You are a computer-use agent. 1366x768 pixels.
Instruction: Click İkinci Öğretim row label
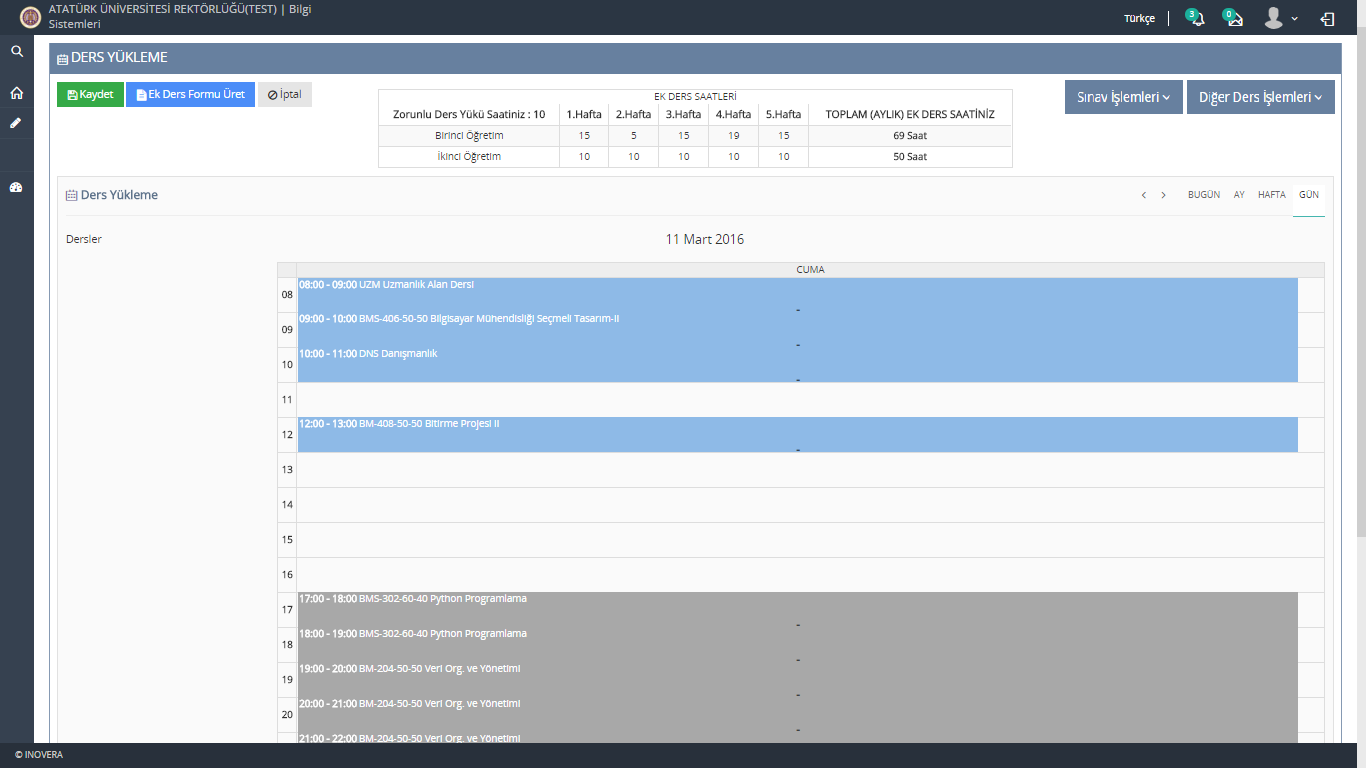click(x=469, y=157)
